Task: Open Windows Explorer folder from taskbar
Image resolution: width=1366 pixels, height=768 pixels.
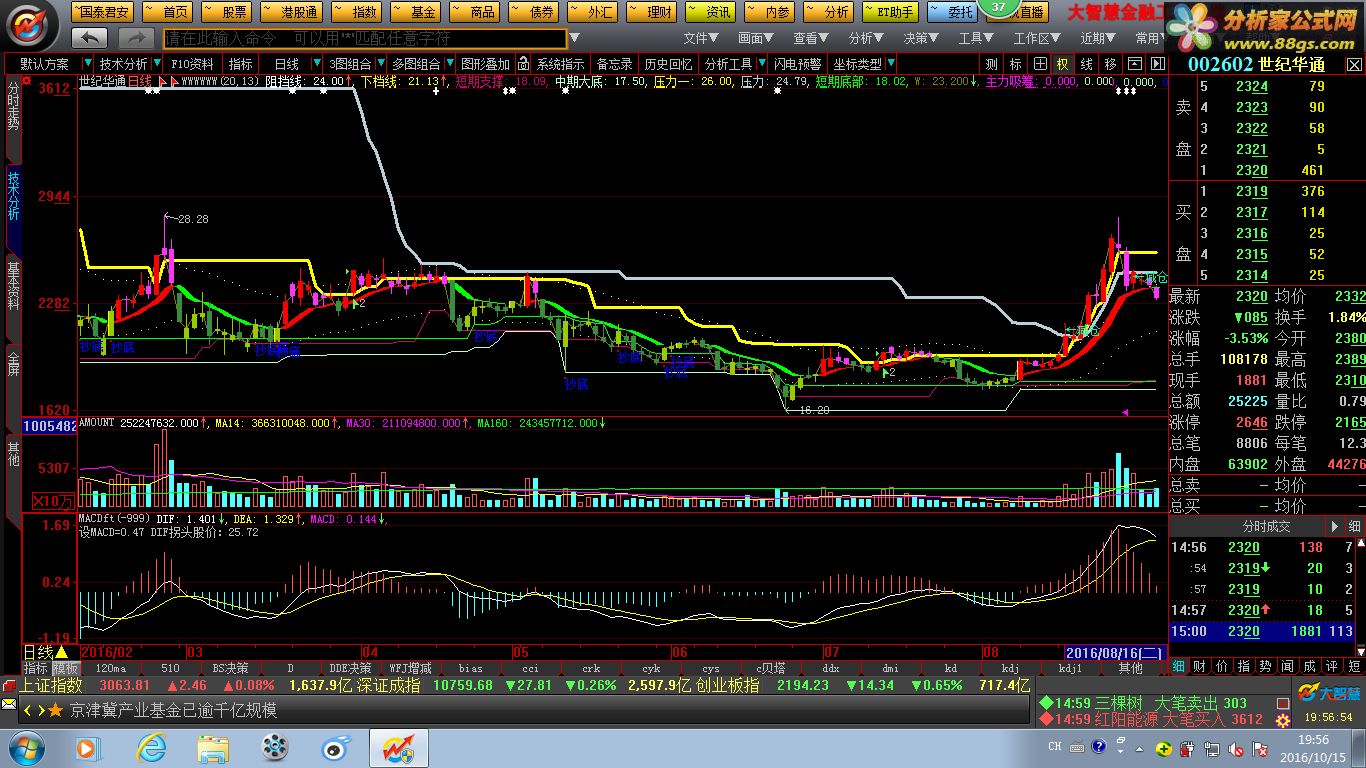Action: click(x=213, y=746)
